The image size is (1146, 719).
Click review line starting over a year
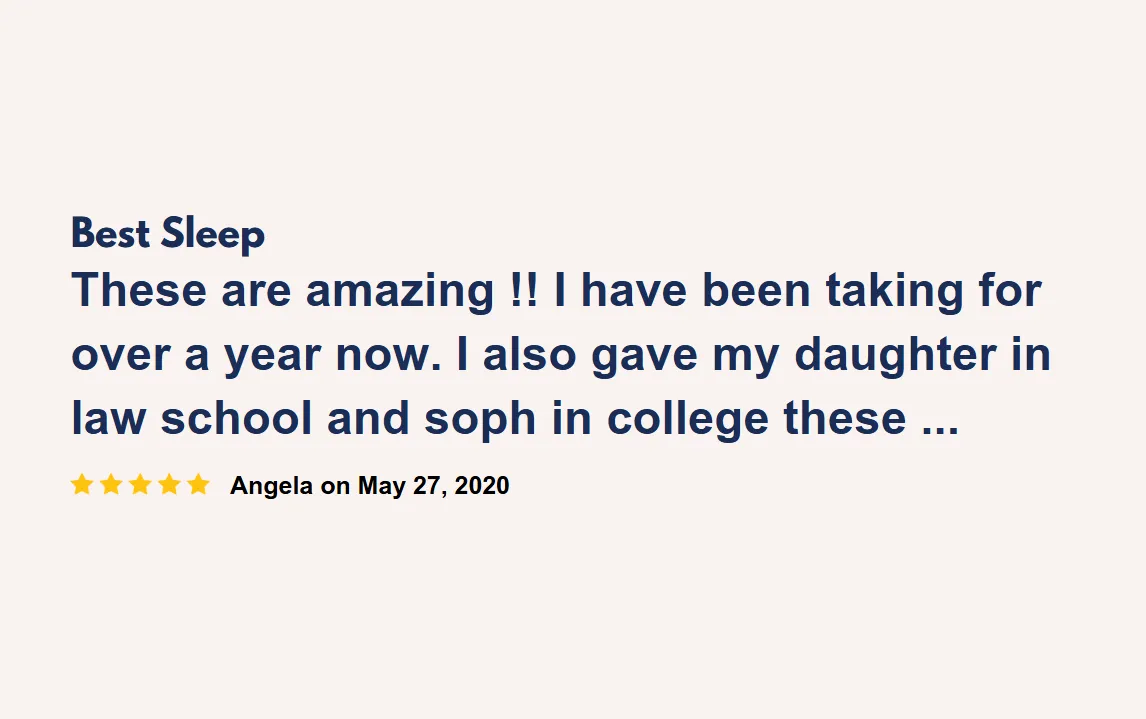click(561, 356)
